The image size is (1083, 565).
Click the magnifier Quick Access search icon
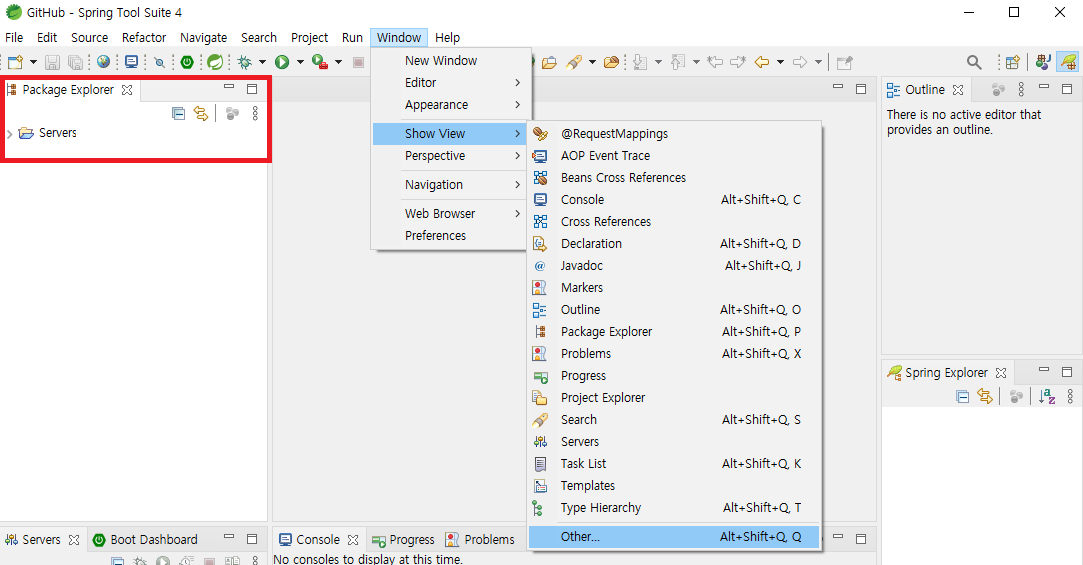click(974, 62)
